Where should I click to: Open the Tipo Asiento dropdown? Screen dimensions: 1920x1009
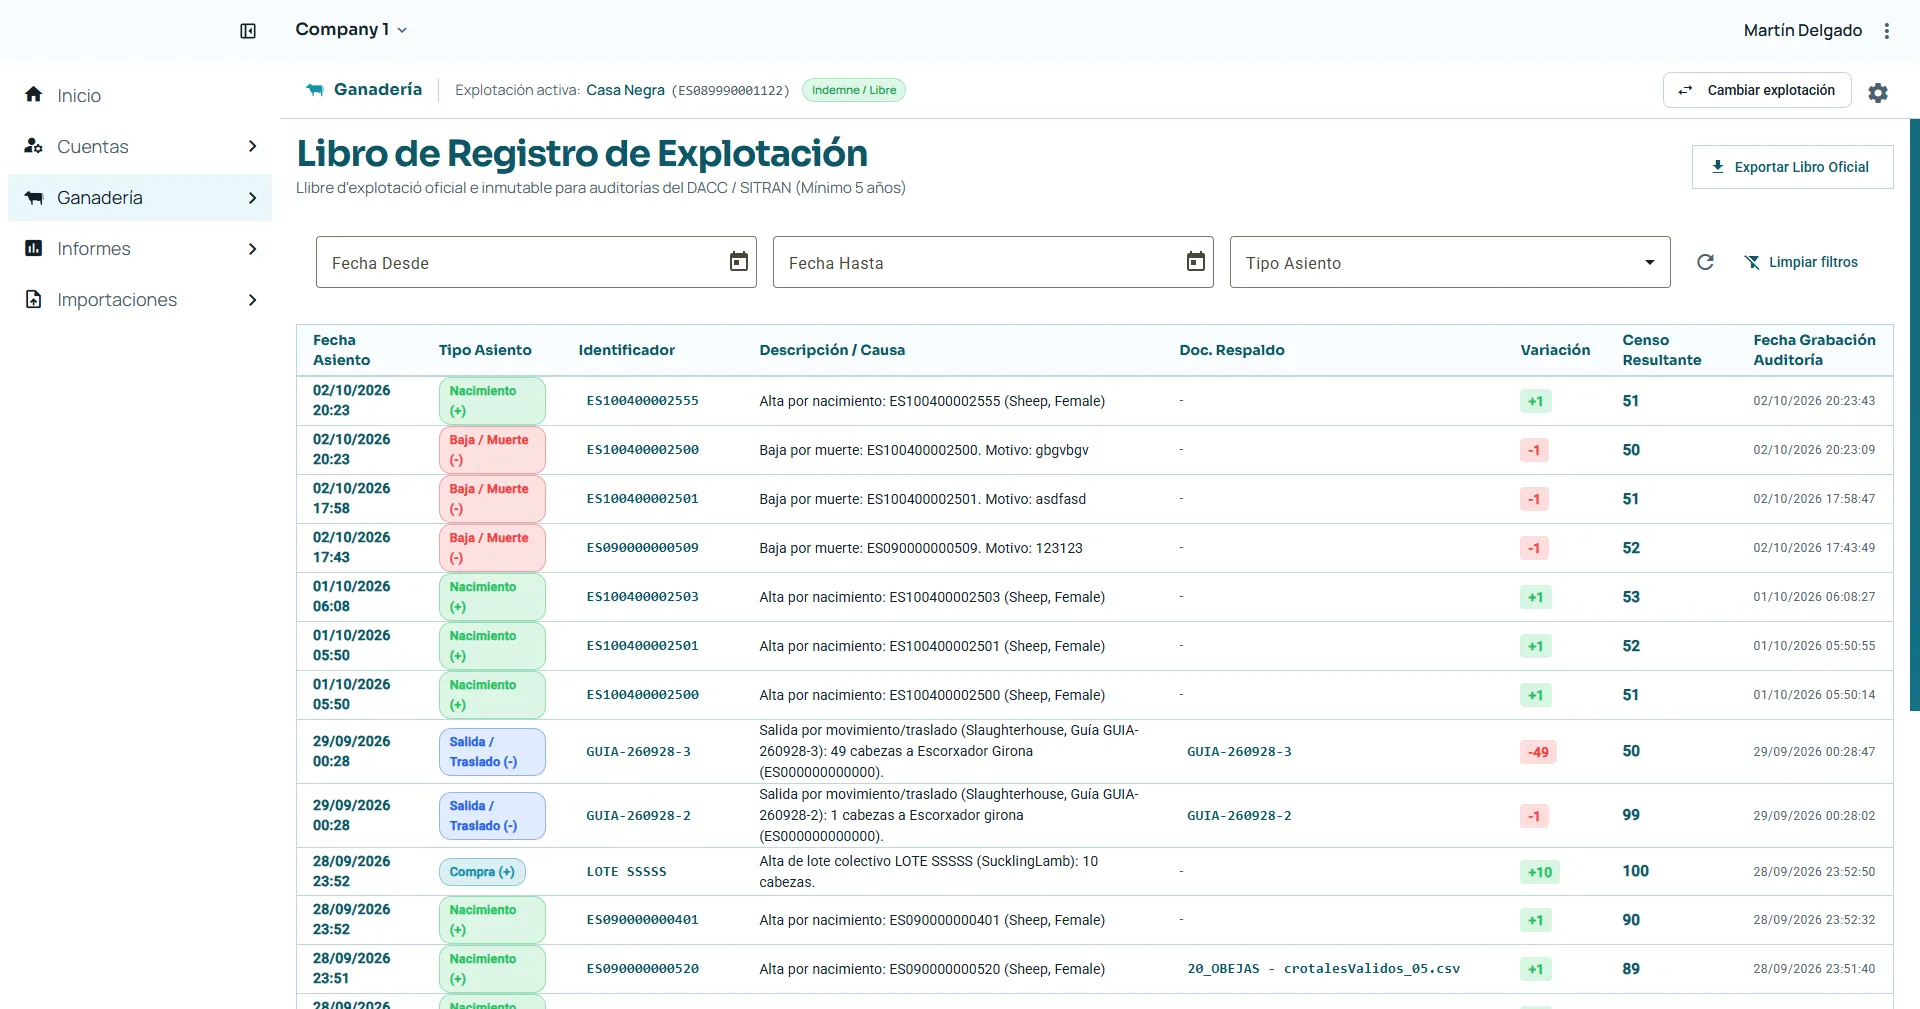1450,262
